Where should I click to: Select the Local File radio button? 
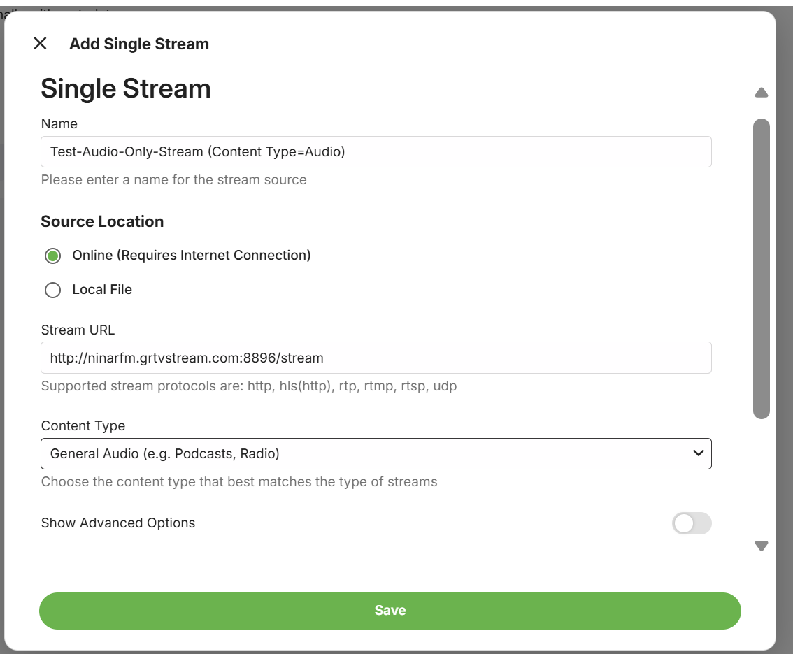[x=53, y=290]
